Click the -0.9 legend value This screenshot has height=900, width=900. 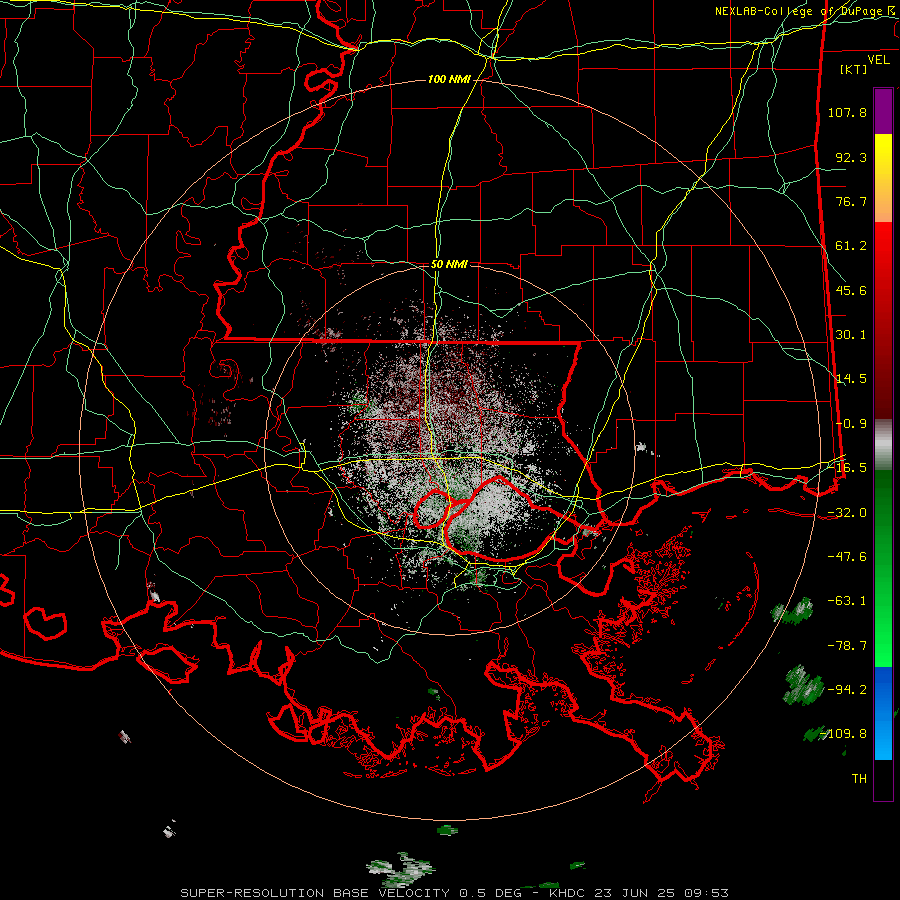[851, 424]
